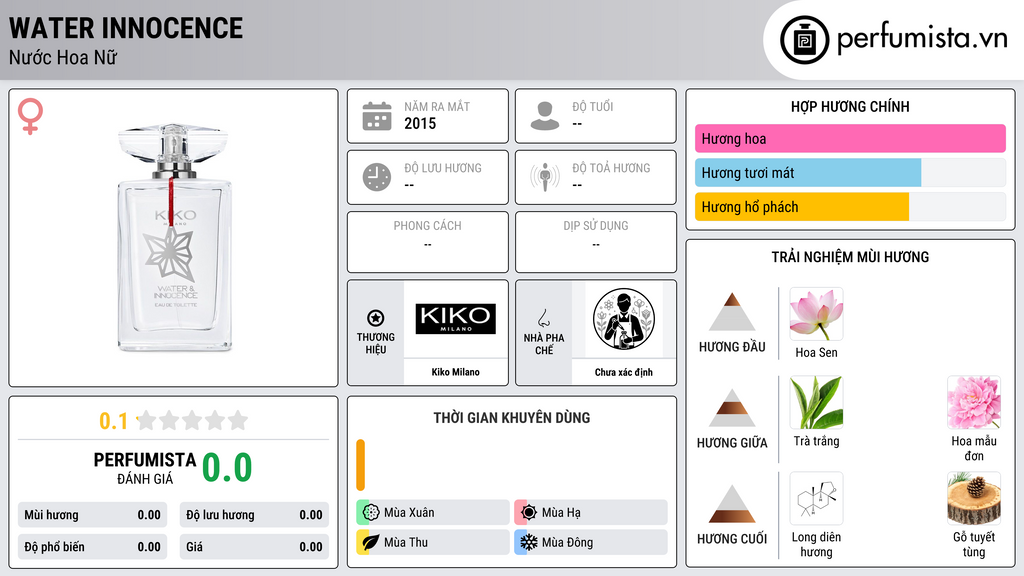
Task: Click the perfumista.vn perfume bottle logo icon
Action: (x=804, y=40)
